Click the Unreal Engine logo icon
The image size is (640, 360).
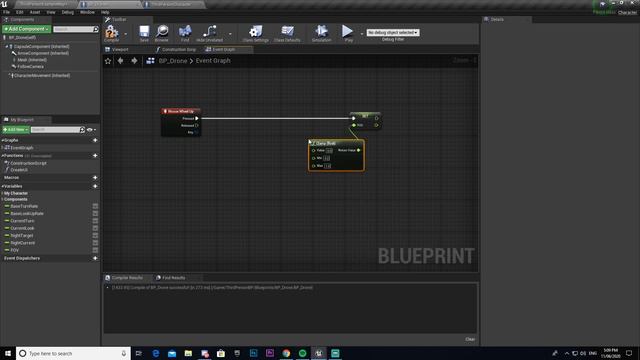click(x=4, y=4)
